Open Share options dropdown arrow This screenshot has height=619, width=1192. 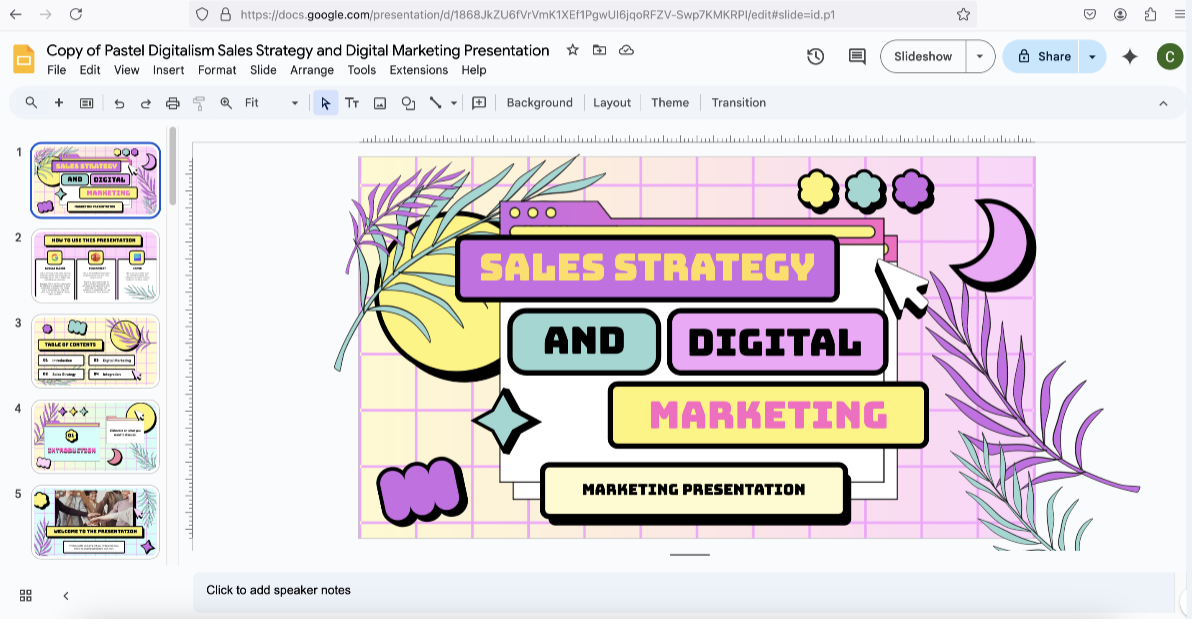pyautogui.click(x=1092, y=56)
